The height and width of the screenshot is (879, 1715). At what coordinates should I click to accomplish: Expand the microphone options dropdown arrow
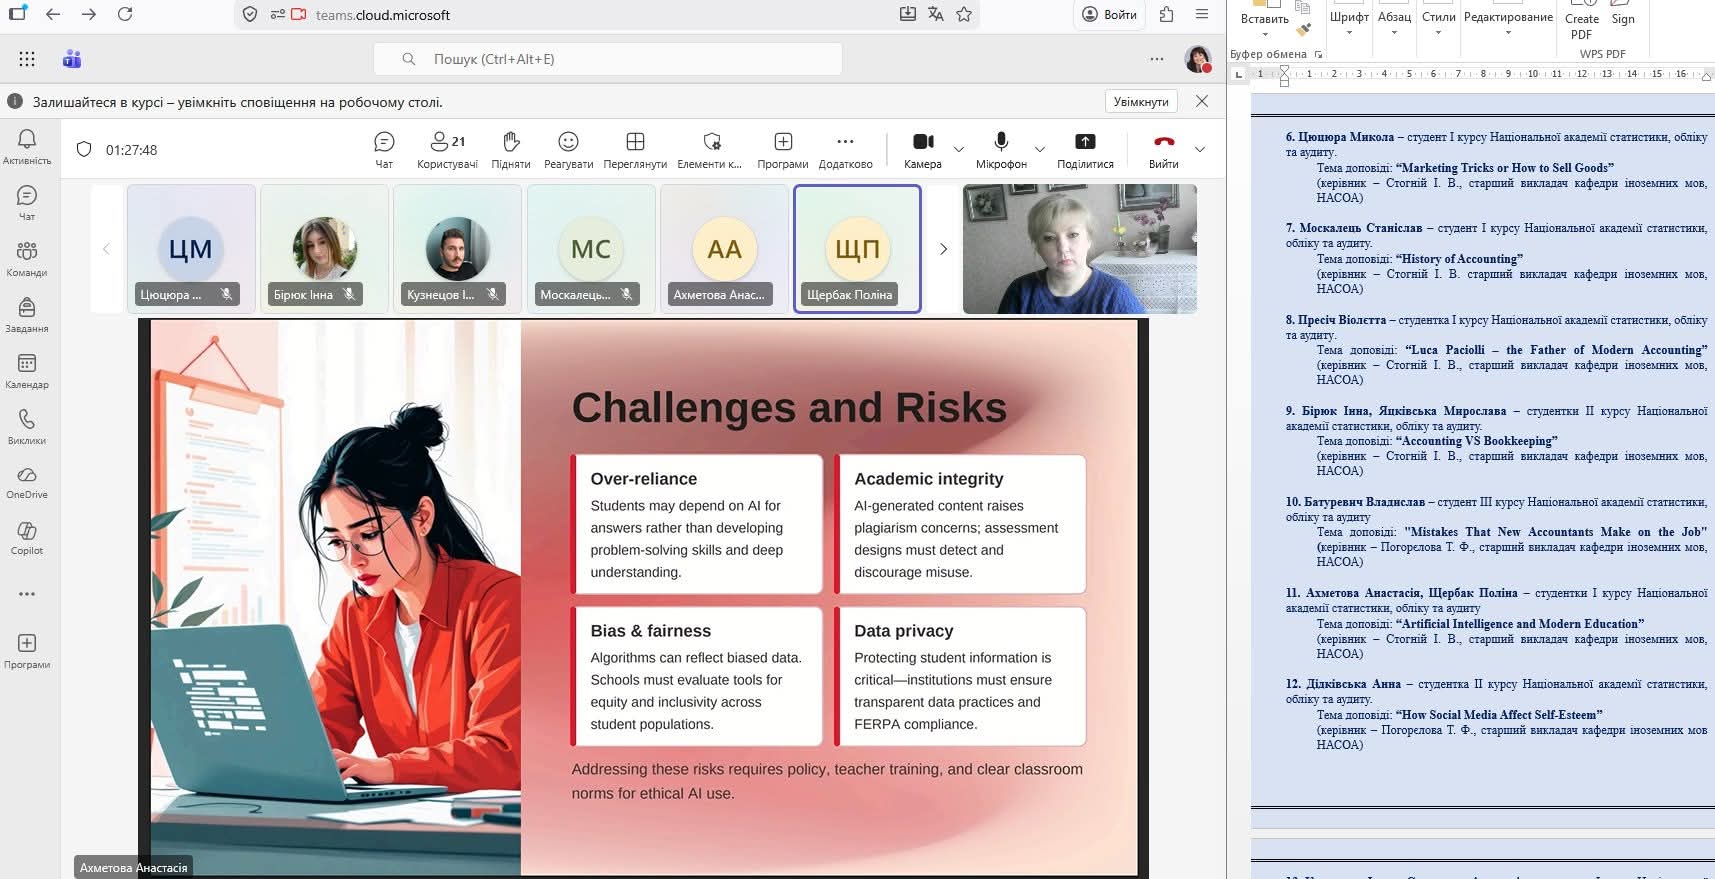tap(1040, 150)
